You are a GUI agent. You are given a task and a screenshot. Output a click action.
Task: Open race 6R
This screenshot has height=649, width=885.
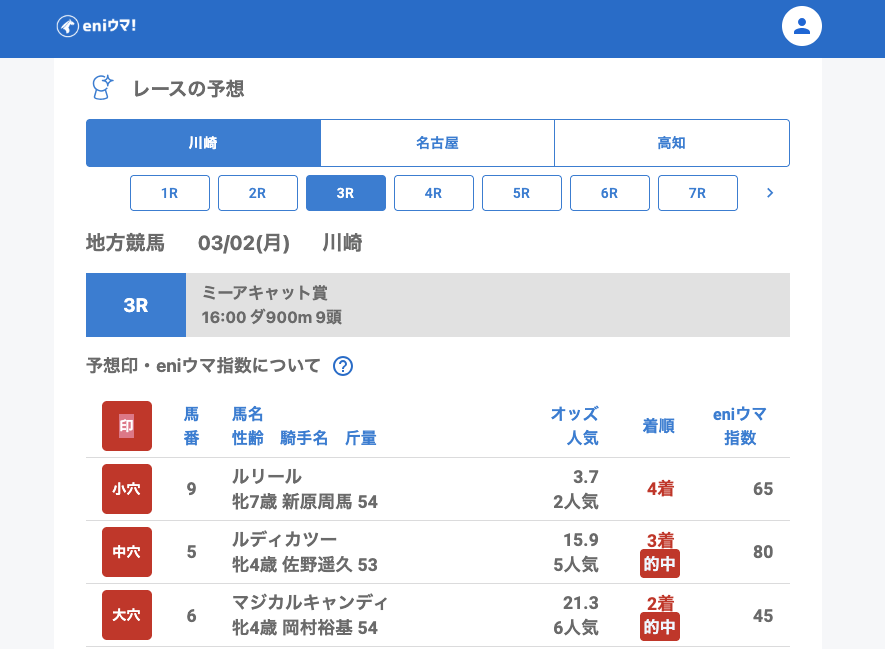pyautogui.click(x=610, y=193)
